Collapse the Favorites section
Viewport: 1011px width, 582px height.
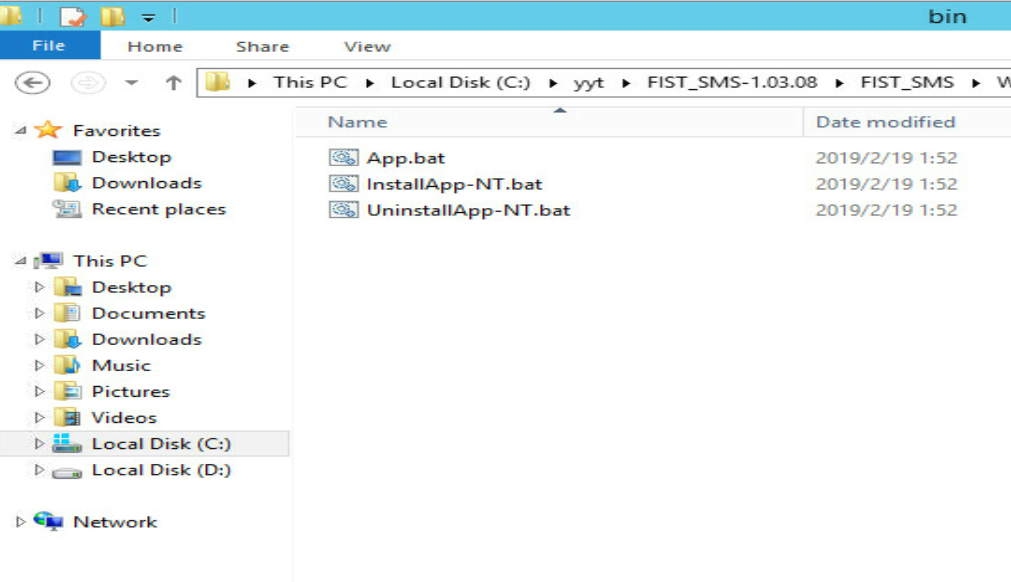point(21,130)
